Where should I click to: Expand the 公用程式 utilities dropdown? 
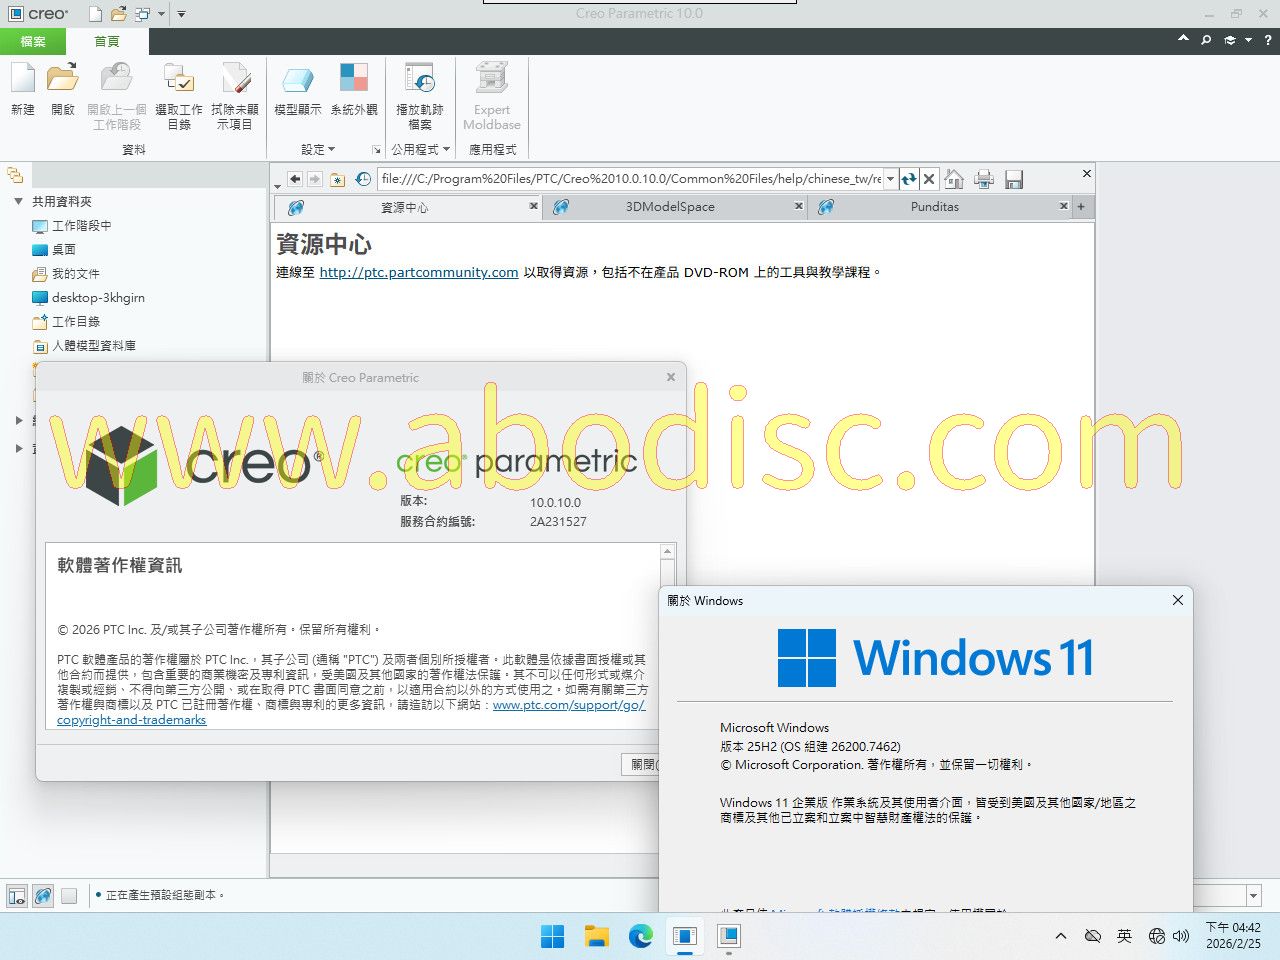420,150
